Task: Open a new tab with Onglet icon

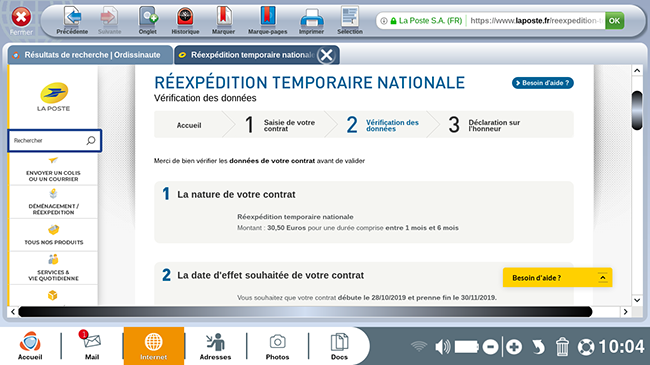Action: click(x=148, y=21)
